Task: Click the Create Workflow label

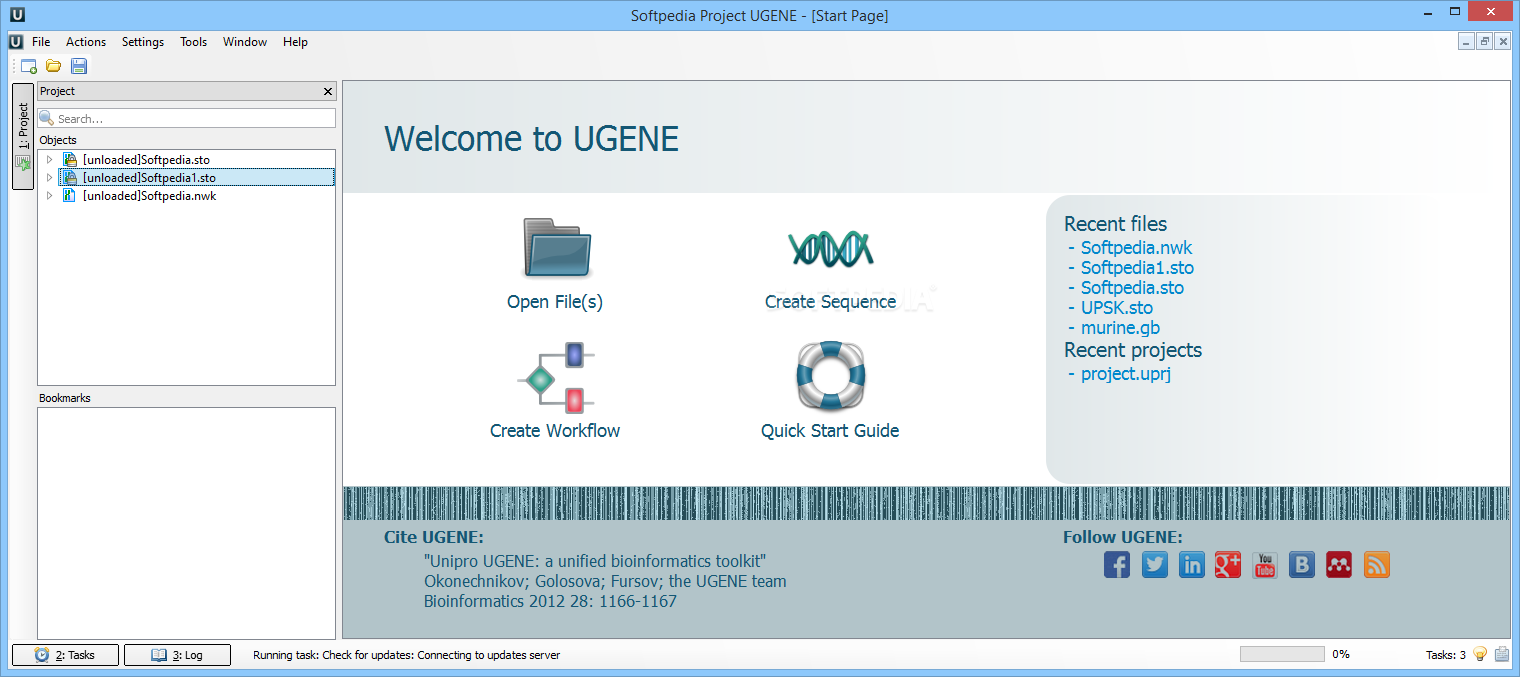Action: click(x=555, y=431)
